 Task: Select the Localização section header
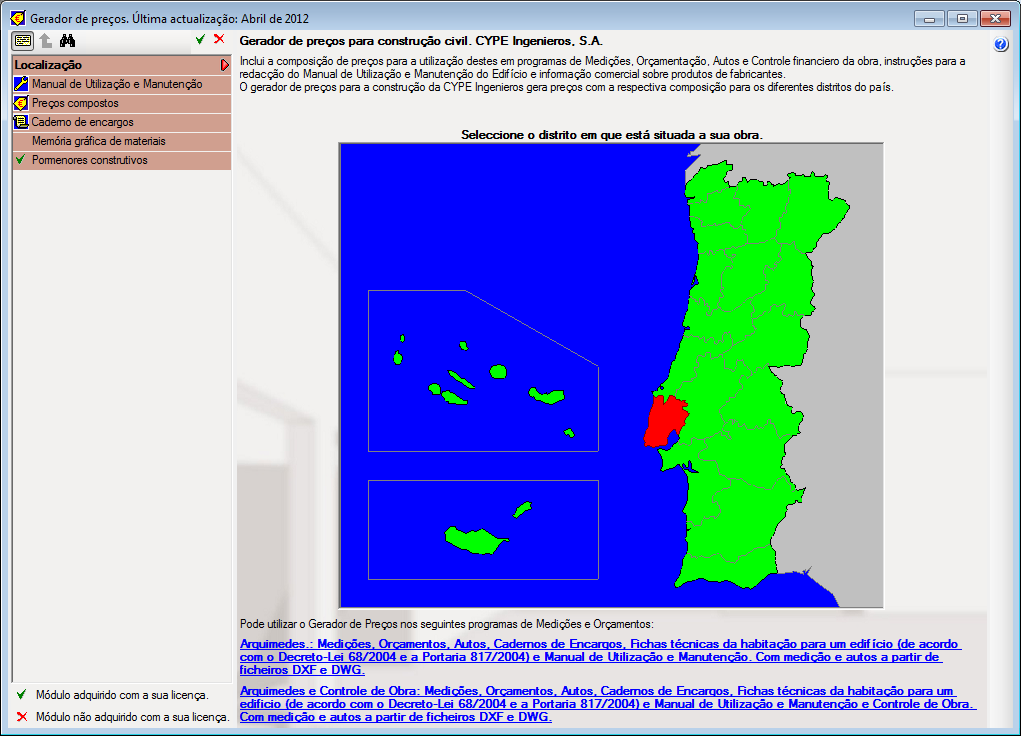coord(122,65)
